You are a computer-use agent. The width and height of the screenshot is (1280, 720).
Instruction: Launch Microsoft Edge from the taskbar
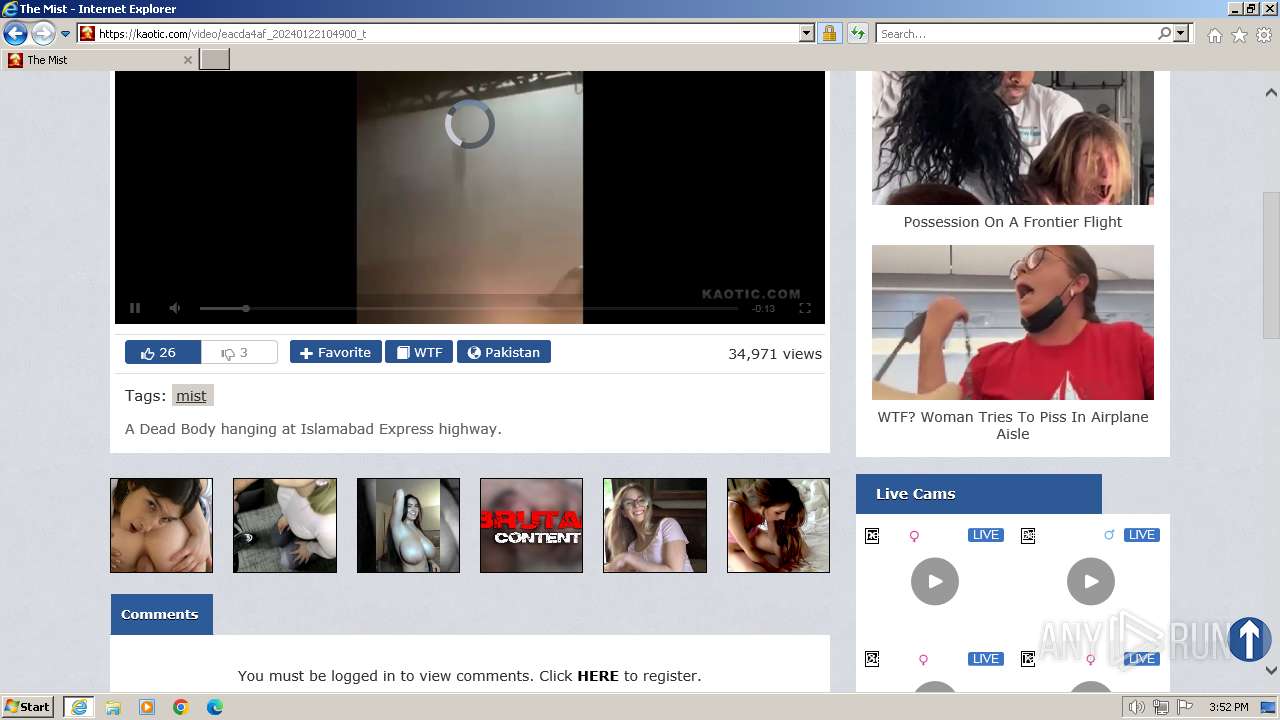(x=215, y=707)
